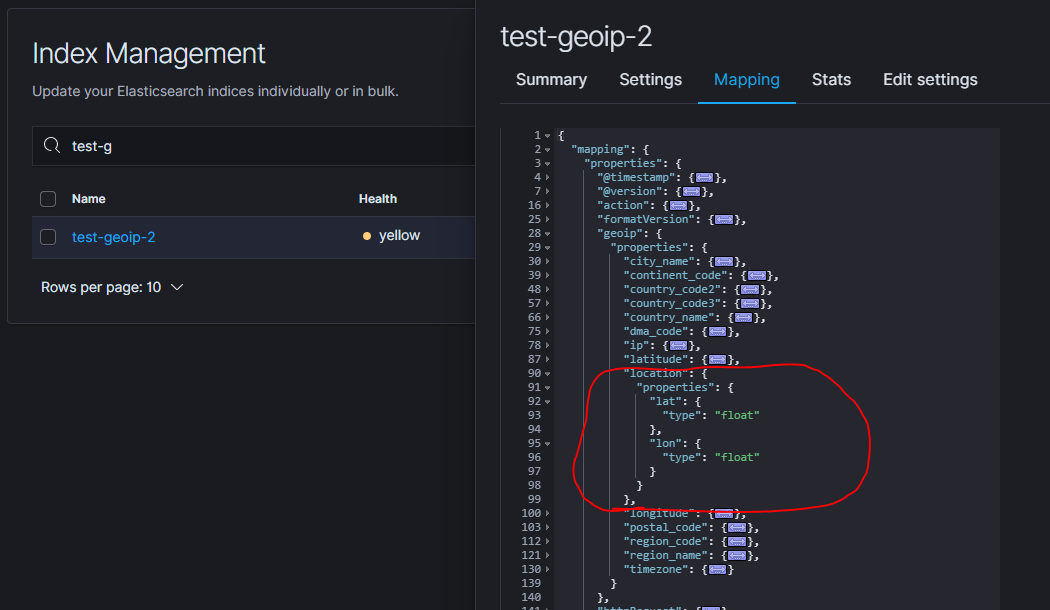The width and height of the screenshot is (1050, 610).
Task: Expand "dma_code" fold arrow at line 75
Action: pyautogui.click(x=547, y=331)
